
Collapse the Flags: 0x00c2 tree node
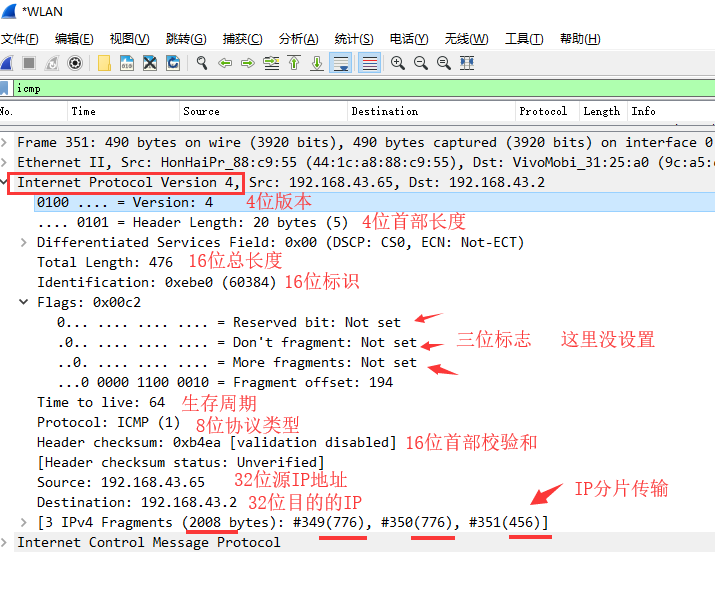click(24, 302)
